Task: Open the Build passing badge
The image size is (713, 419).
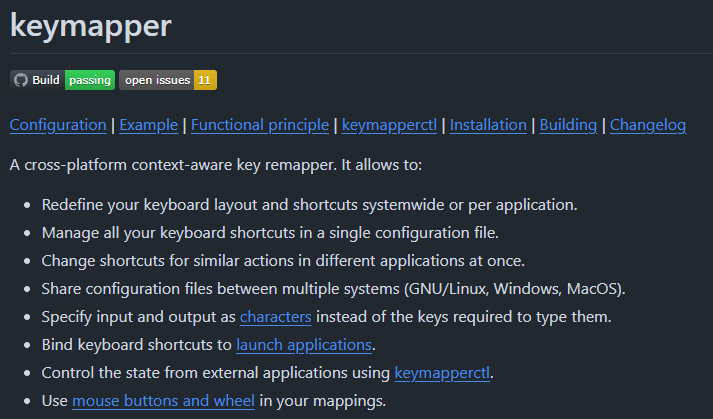Action: click(45, 80)
